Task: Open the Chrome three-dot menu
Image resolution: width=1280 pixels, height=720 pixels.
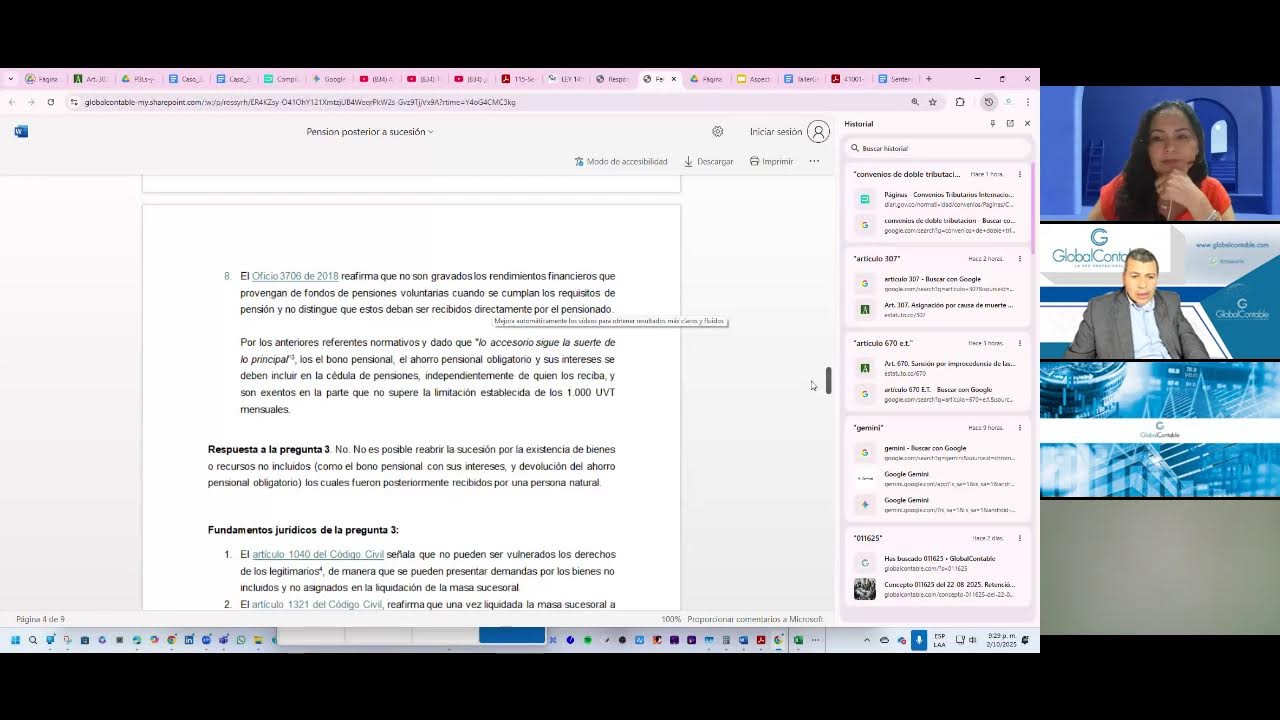Action: pyautogui.click(x=1027, y=102)
